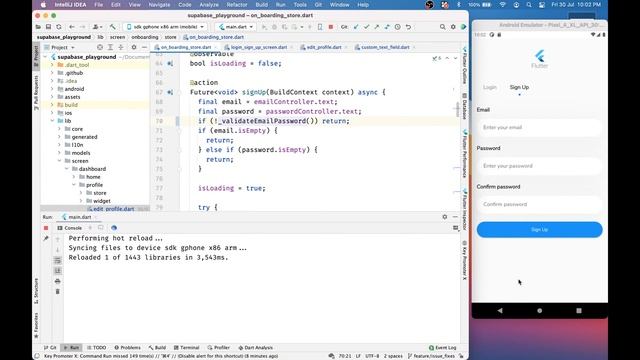
Task: Update project with the Git checkmark arrow
Action: [356, 27]
